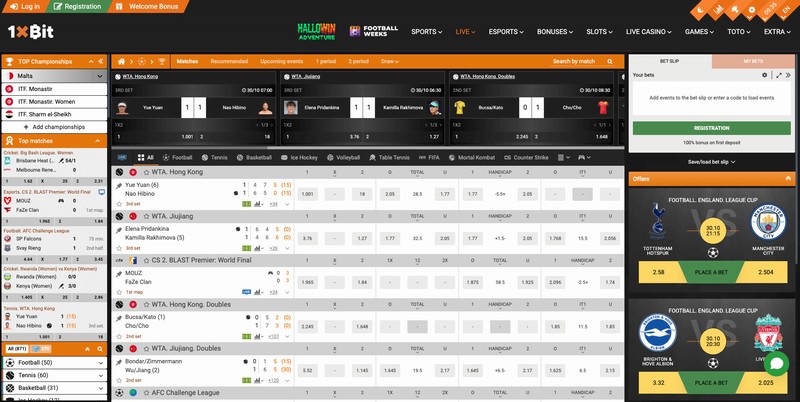Filter live events by FIFA

429,158
